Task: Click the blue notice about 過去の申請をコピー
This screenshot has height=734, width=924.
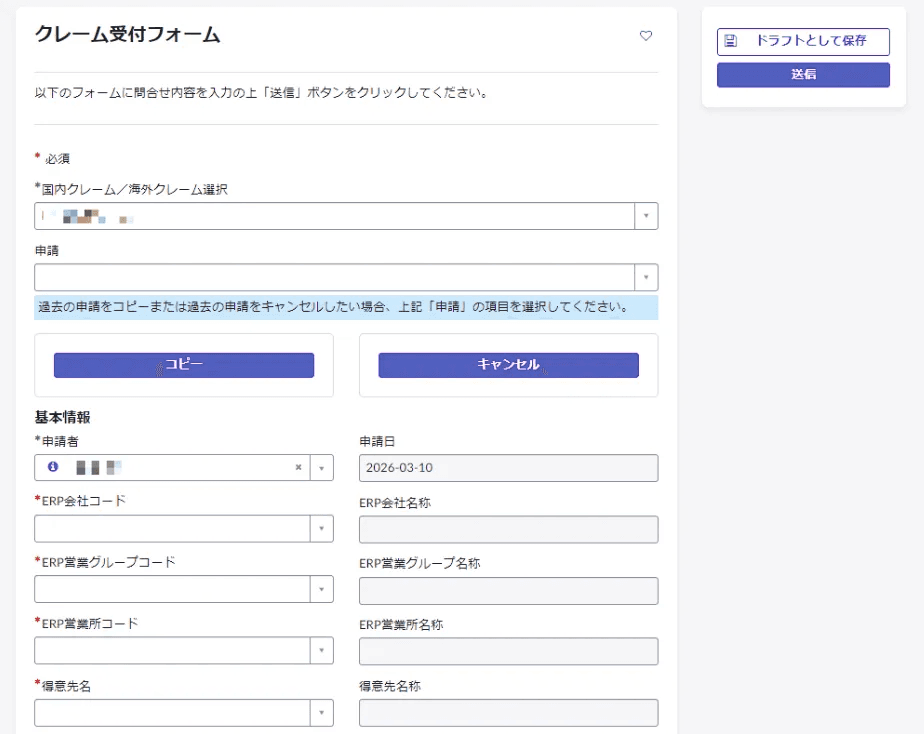Action: click(x=346, y=307)
